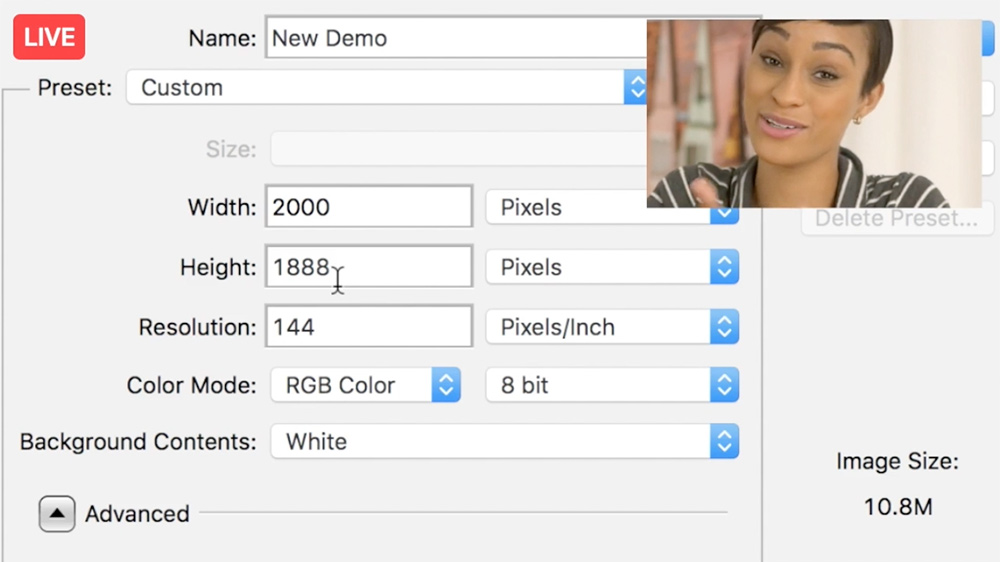The height and width of the screenshot is (562, 1000).
Task: Click the disabled Size field
Action: click(x=459, y=149)
